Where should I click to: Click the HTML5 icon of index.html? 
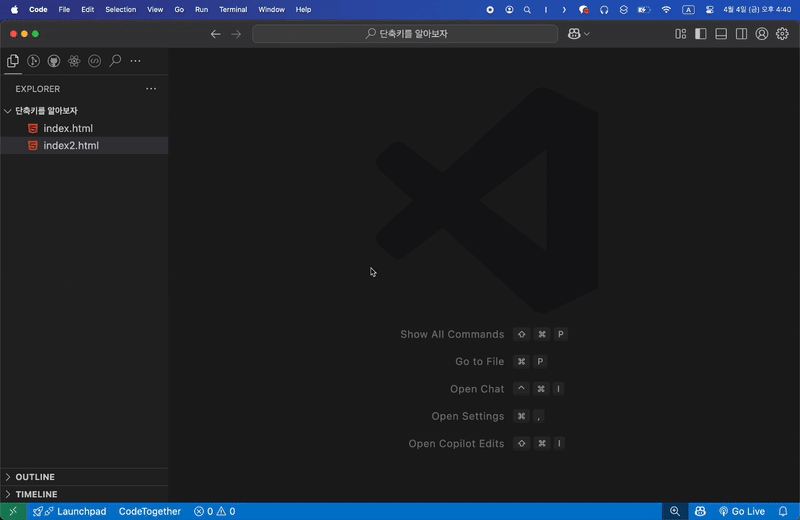33,128
